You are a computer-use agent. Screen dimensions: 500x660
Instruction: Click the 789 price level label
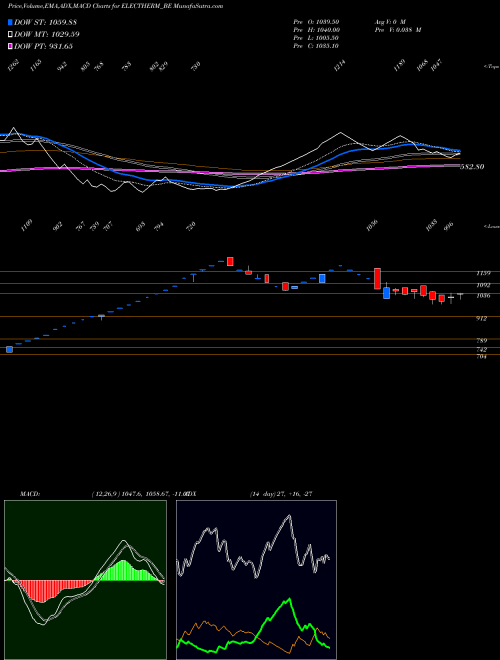click(x=481, y=341)
